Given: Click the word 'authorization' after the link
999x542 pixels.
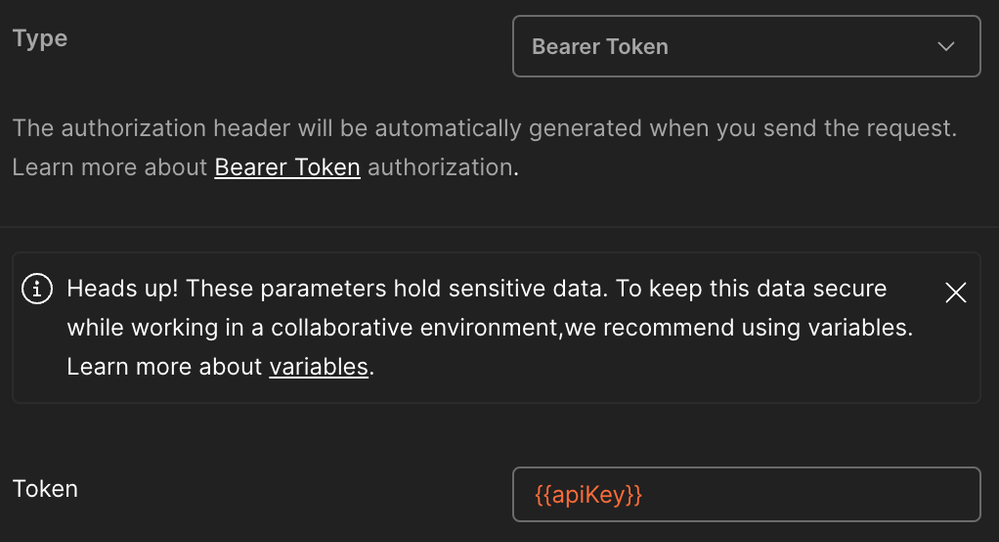Looking at the screenshot, I should 439,167.
